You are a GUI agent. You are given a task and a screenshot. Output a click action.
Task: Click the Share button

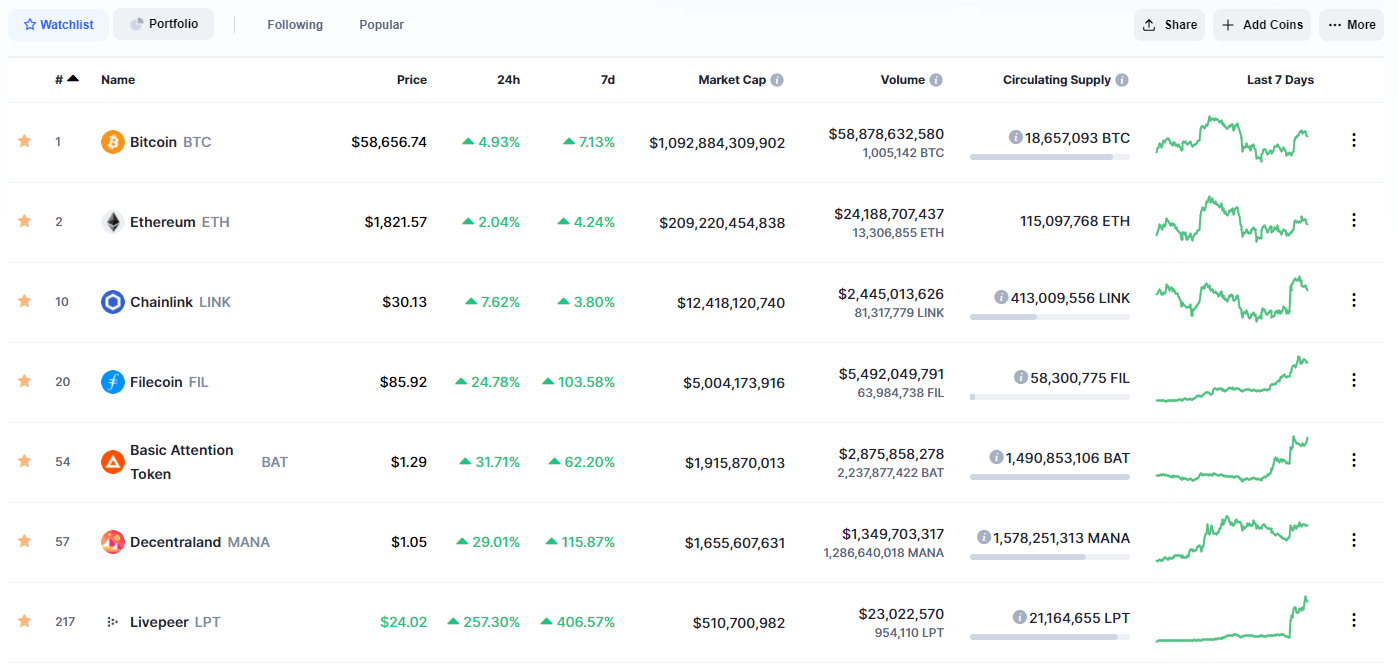pyautogui.click(x=1169, y=25)
